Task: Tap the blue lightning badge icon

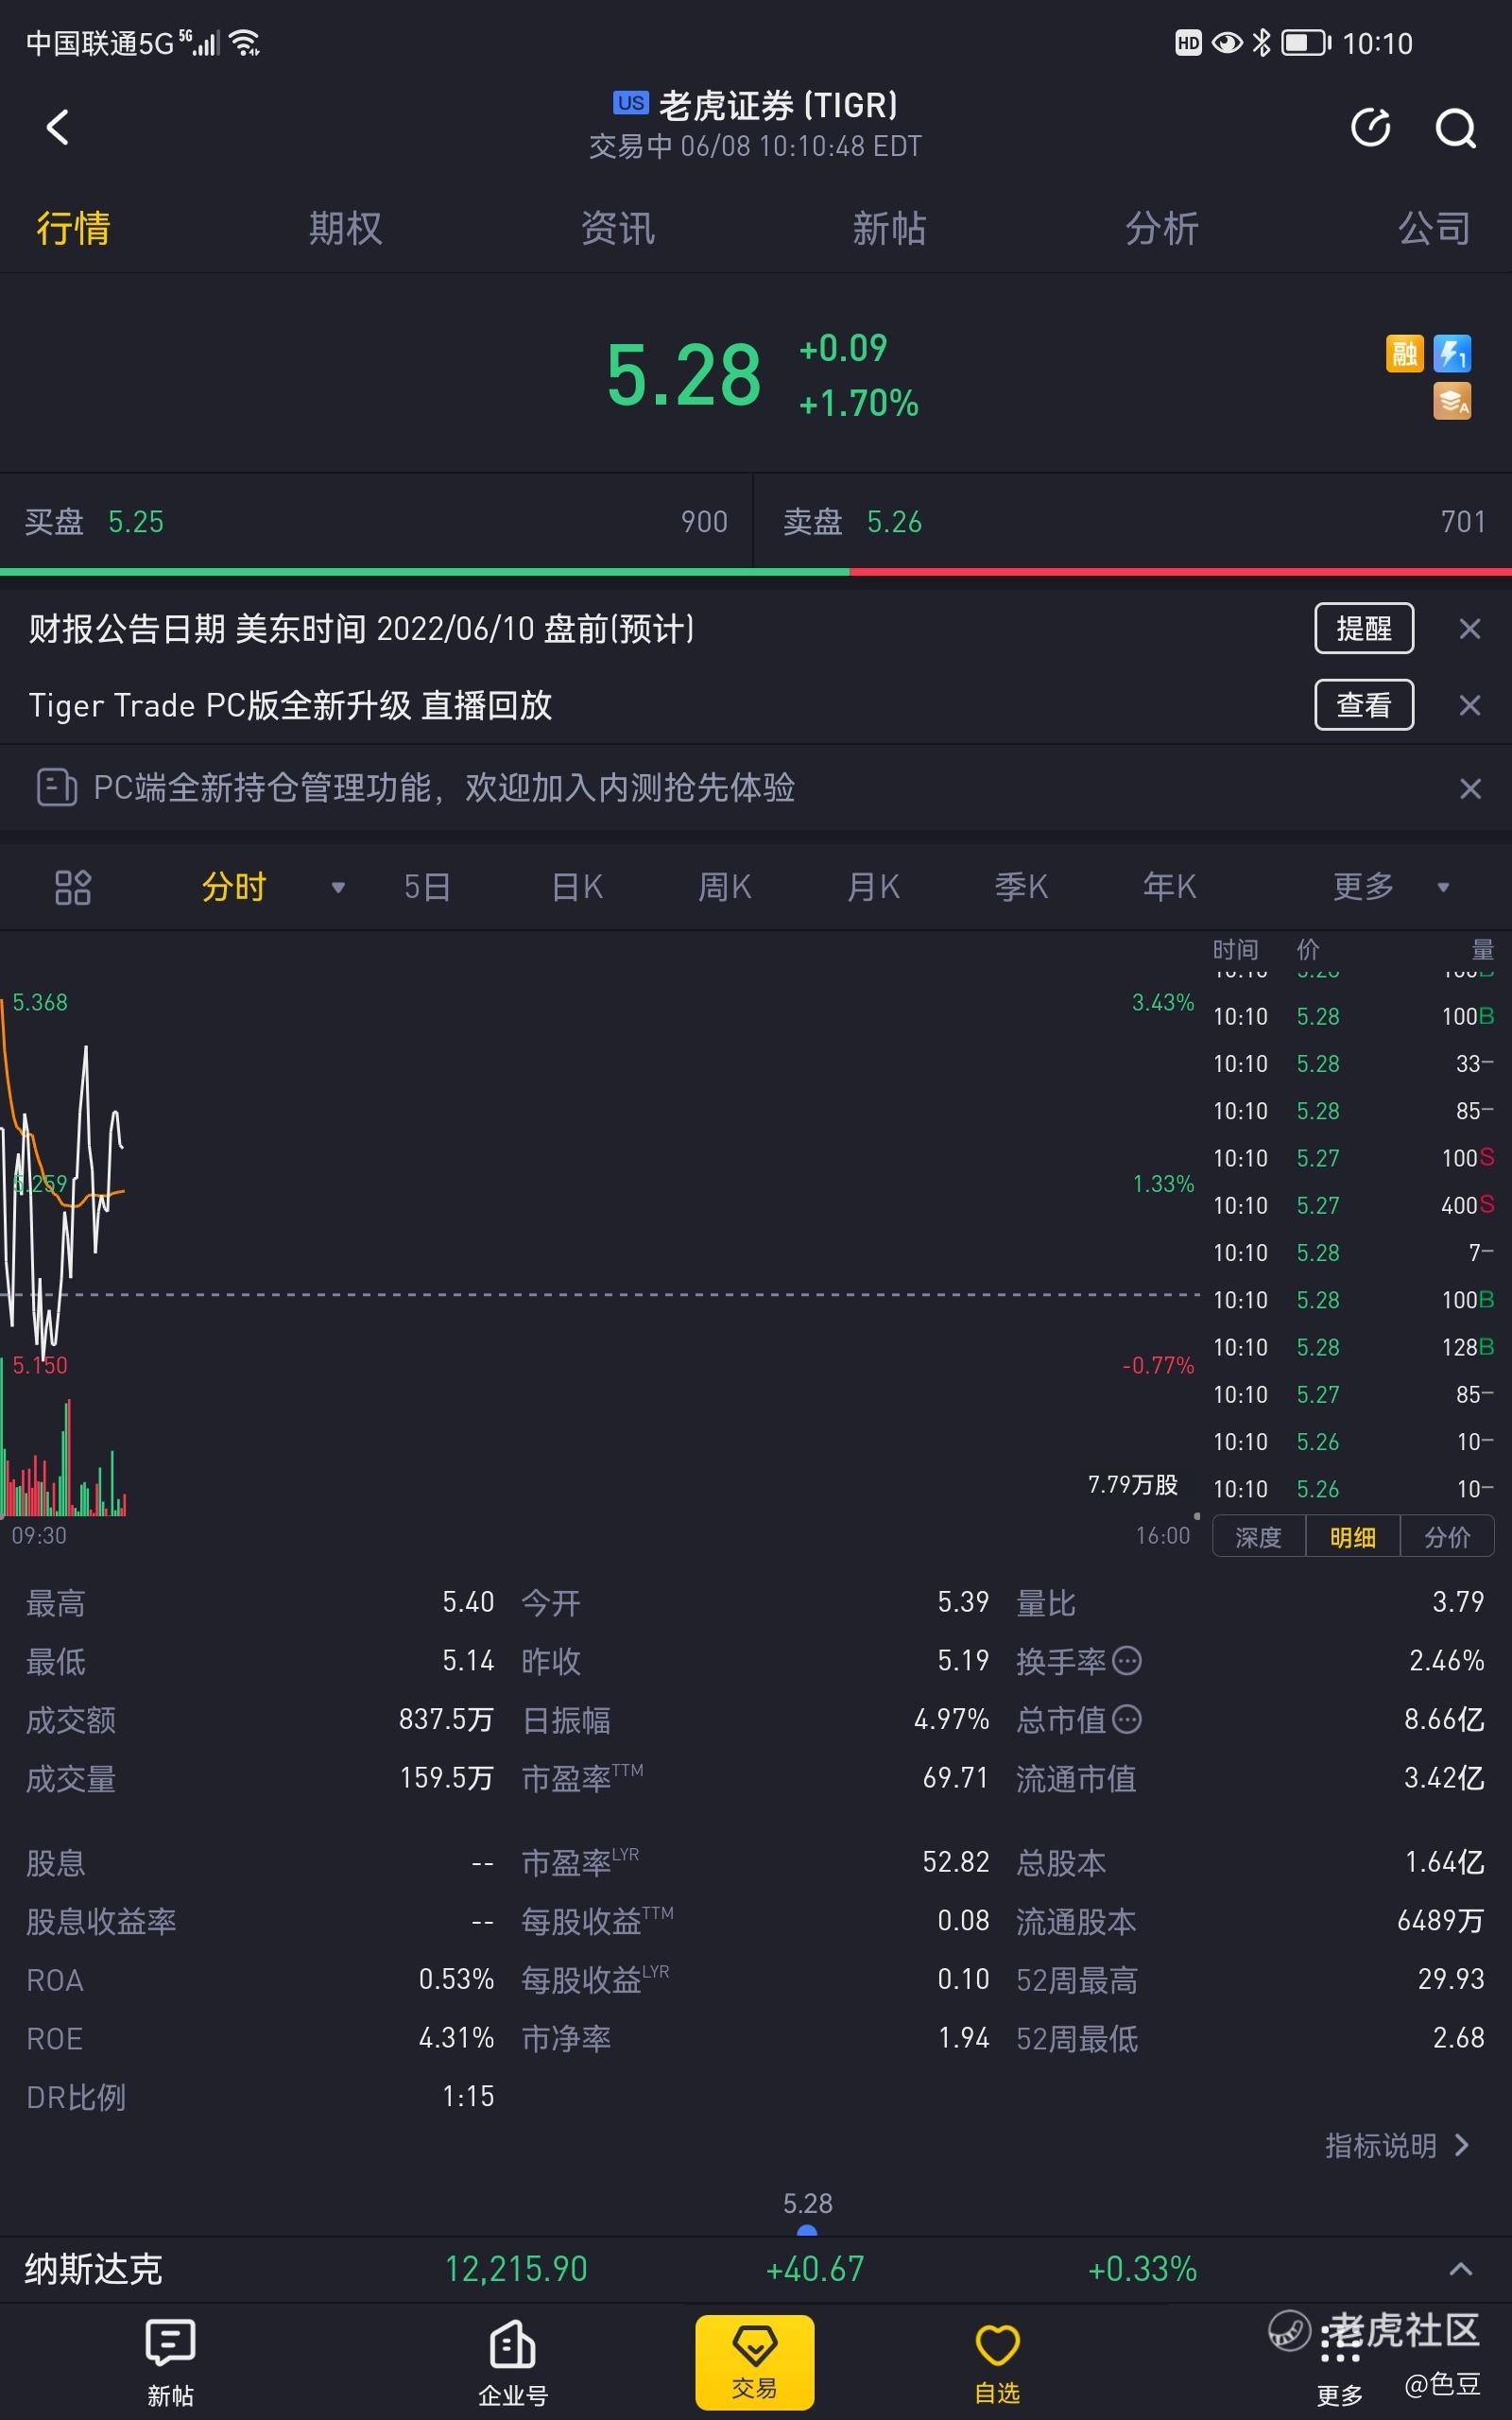Action: 1452,353
